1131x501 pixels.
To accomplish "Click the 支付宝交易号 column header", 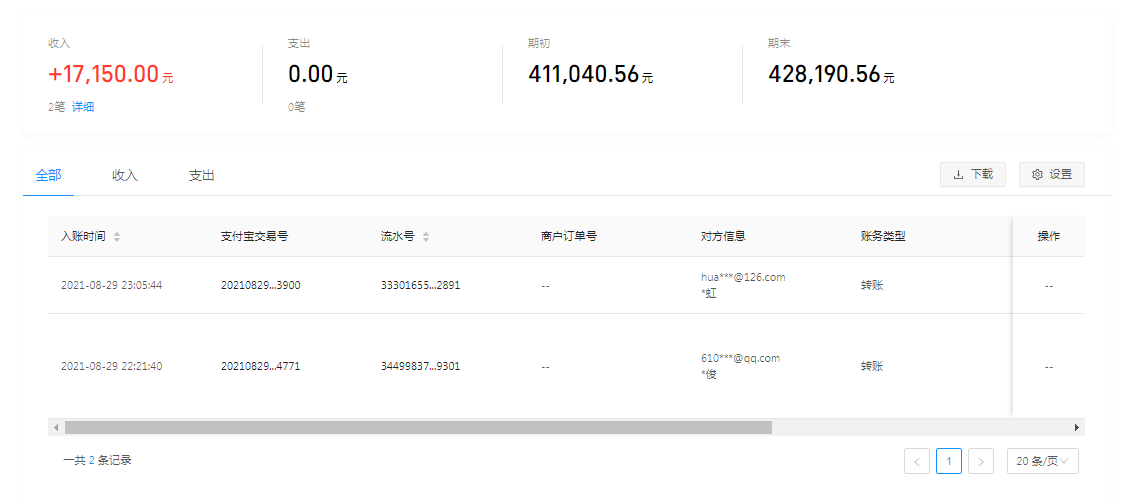I will 254,237.
